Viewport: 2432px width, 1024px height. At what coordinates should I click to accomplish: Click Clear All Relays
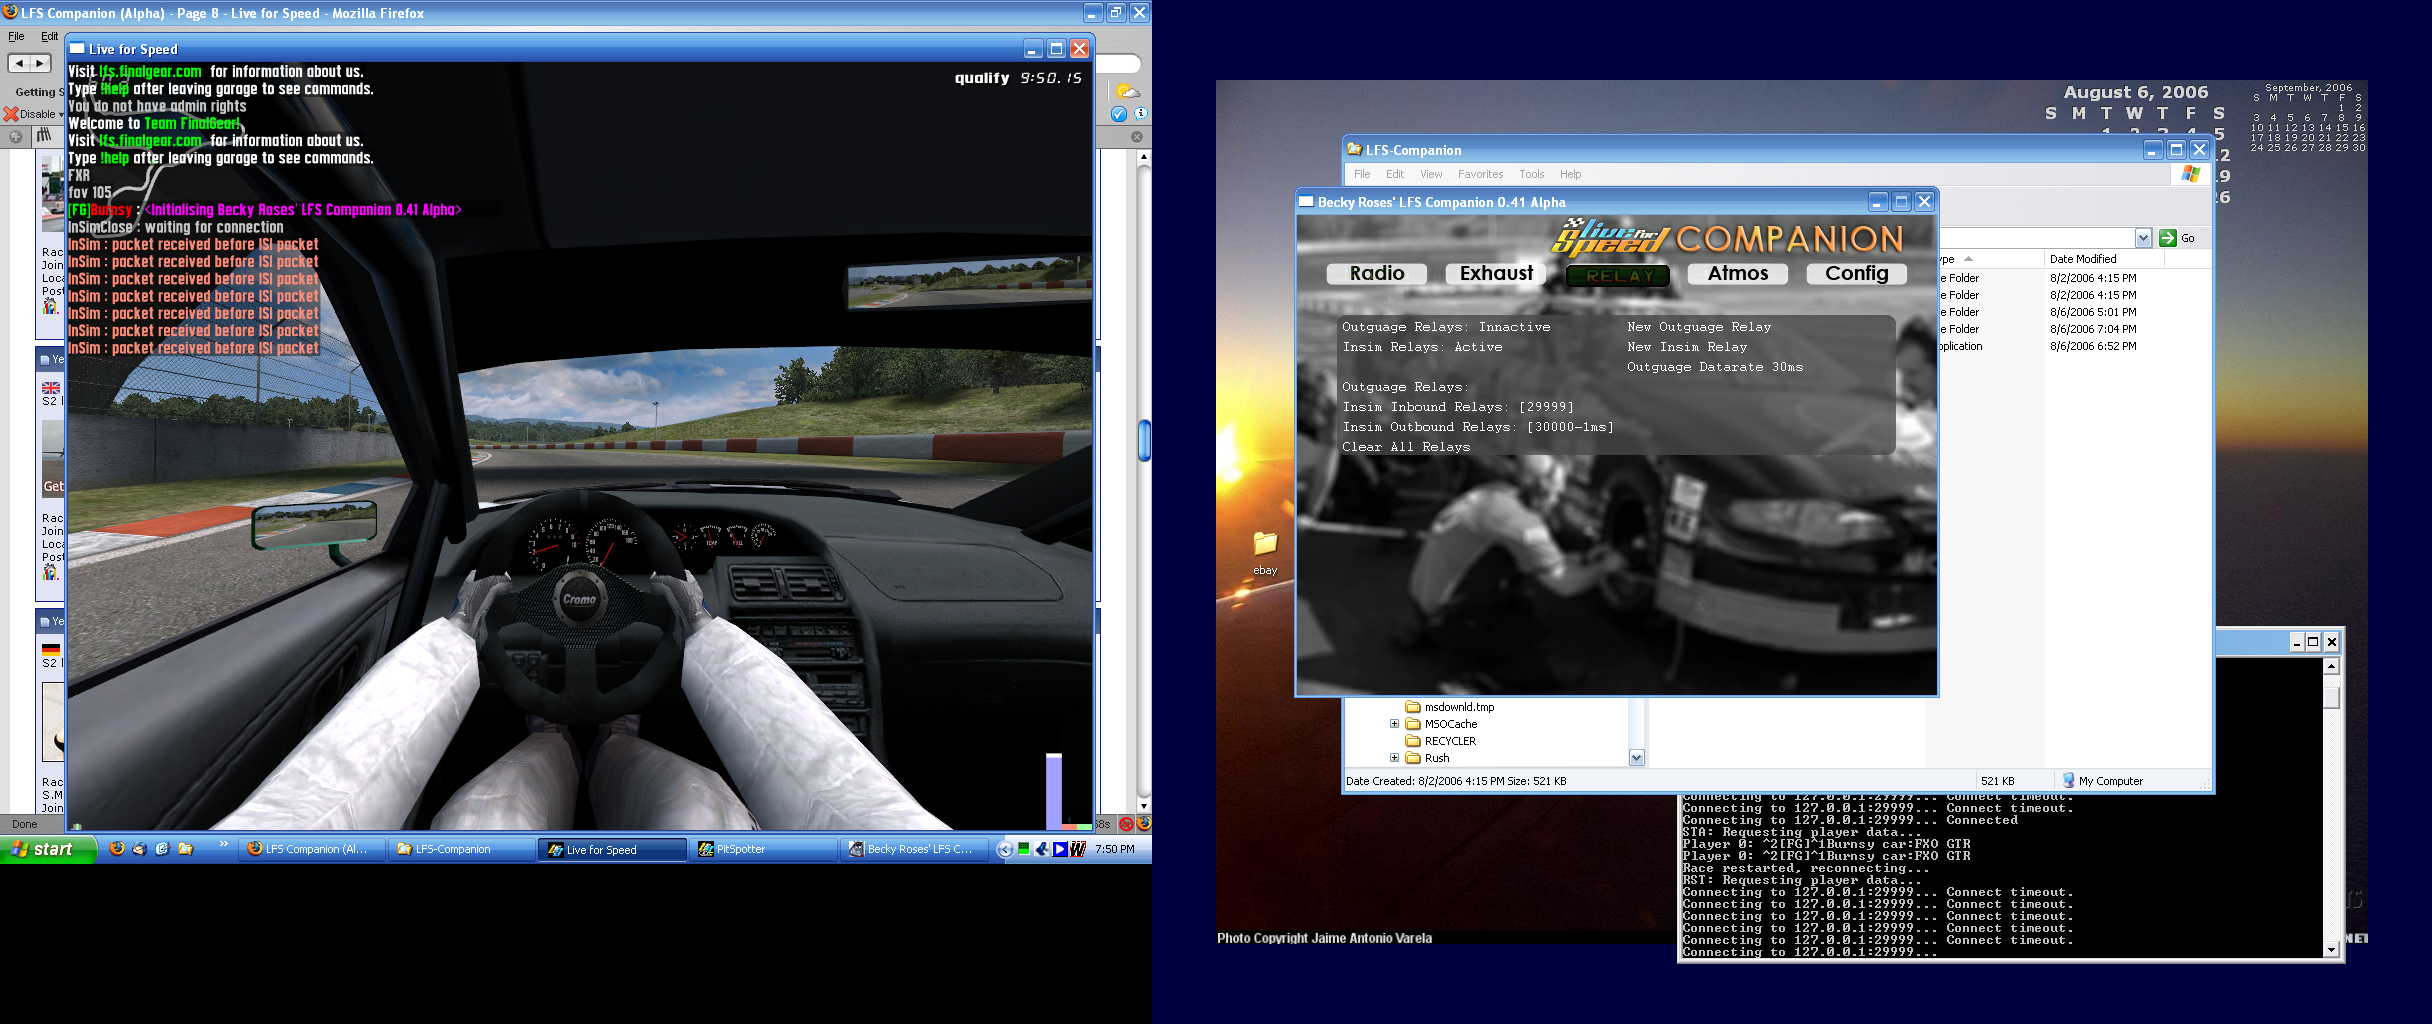coord(1406,447)
